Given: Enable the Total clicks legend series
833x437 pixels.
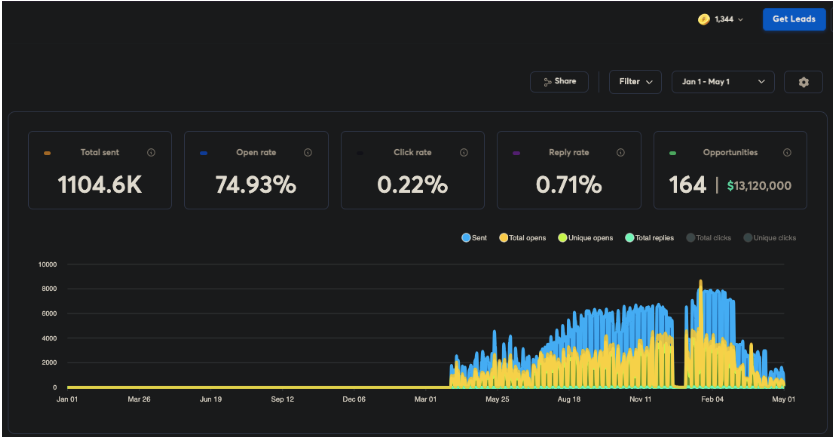Looking at the screenshot, I should click(708, 238).
